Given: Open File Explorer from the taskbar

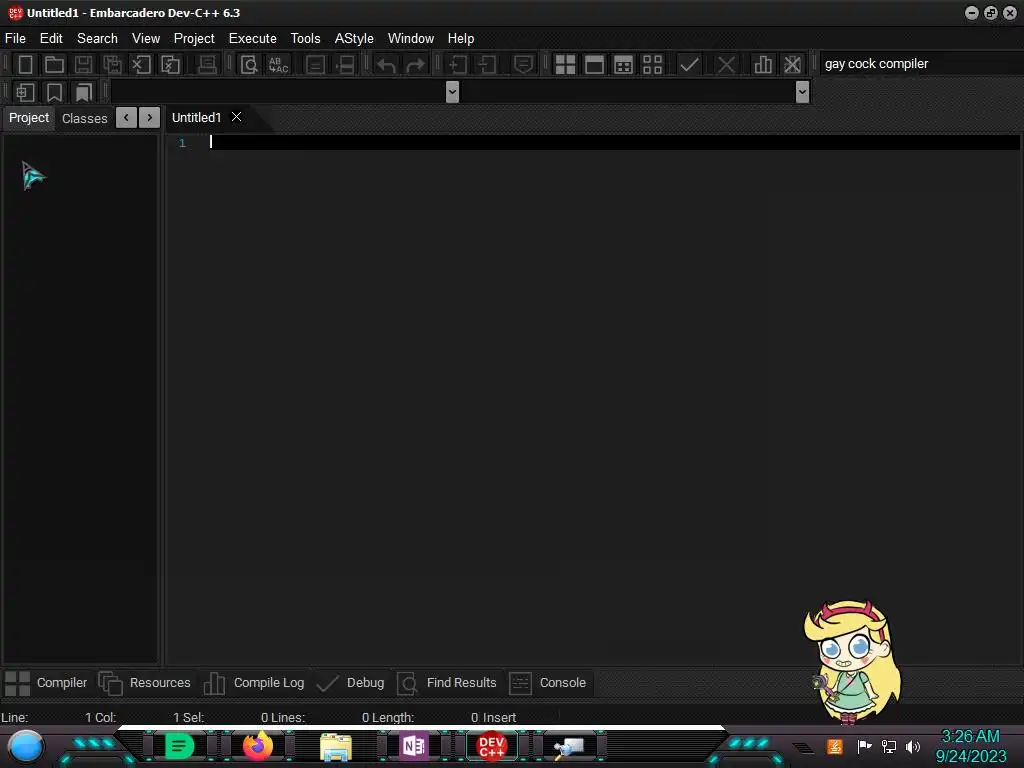Looking at the screenshot, I should coord(336,746).
